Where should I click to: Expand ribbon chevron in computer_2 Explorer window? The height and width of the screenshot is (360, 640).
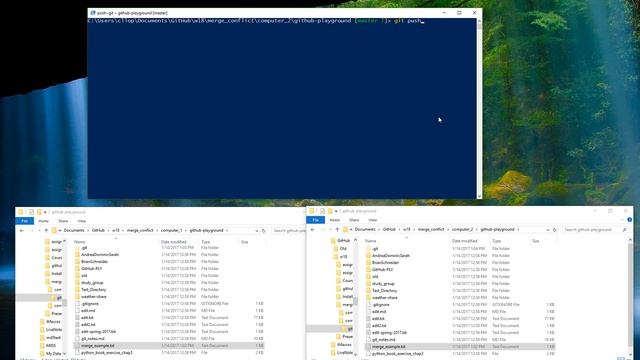[623, 220]
